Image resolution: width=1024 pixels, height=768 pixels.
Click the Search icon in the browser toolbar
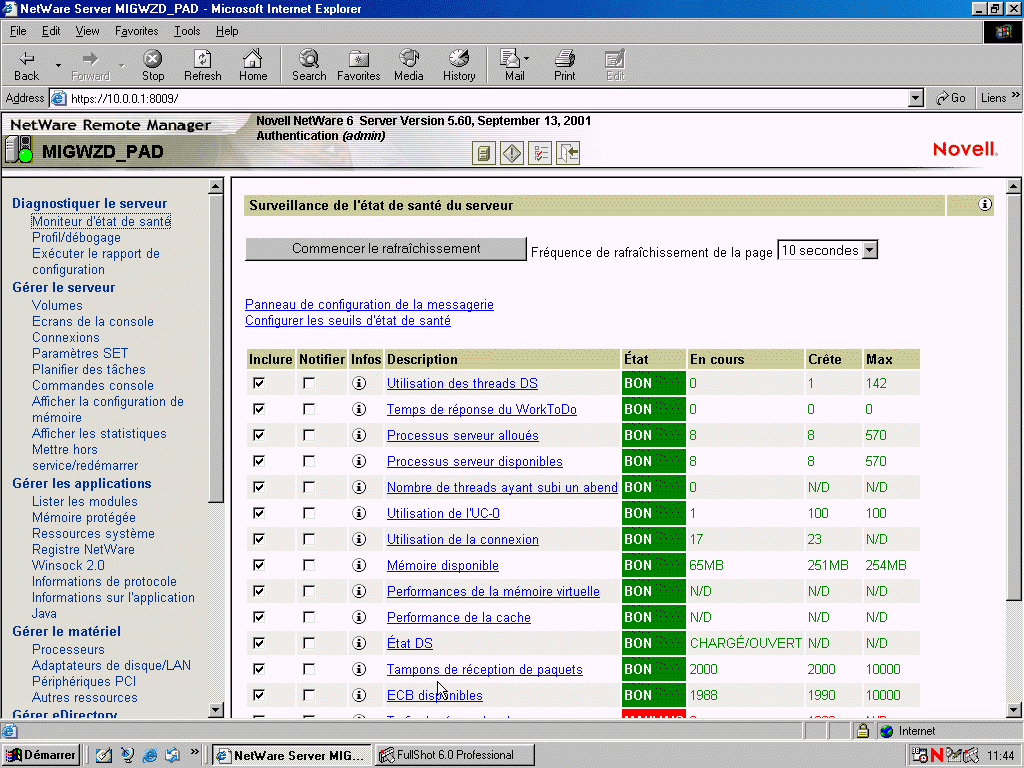(308, 64)
